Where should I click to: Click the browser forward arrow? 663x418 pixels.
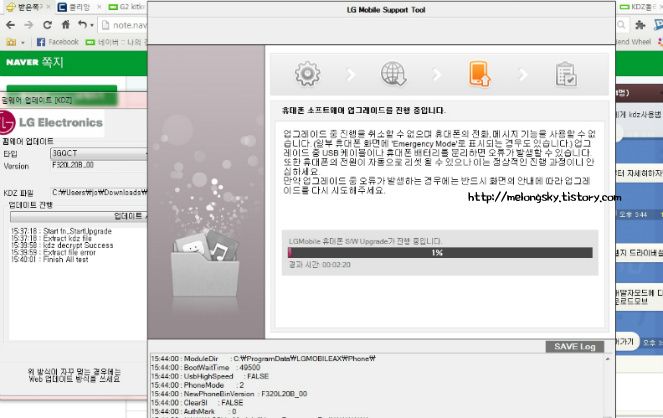[28, 25]
